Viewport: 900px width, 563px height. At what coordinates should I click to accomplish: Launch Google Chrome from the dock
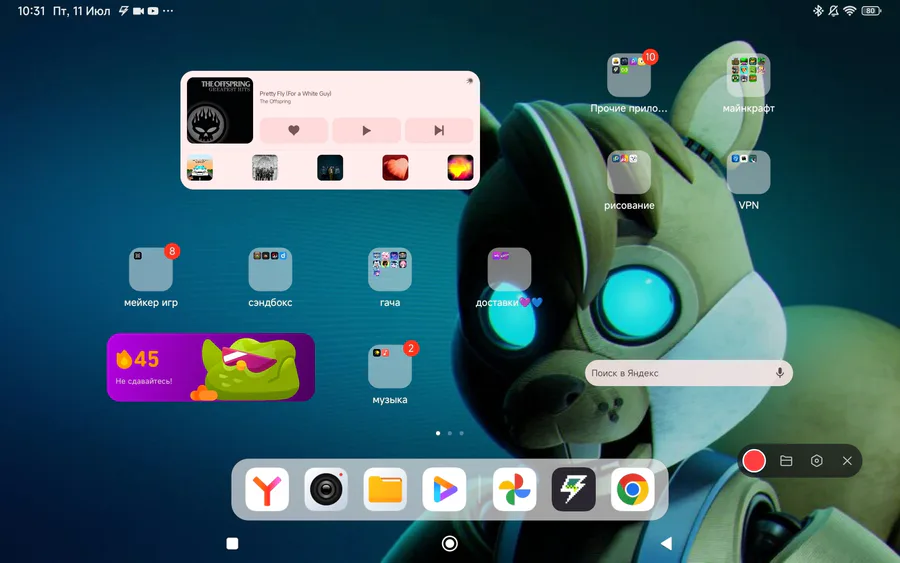click(633, 490)
